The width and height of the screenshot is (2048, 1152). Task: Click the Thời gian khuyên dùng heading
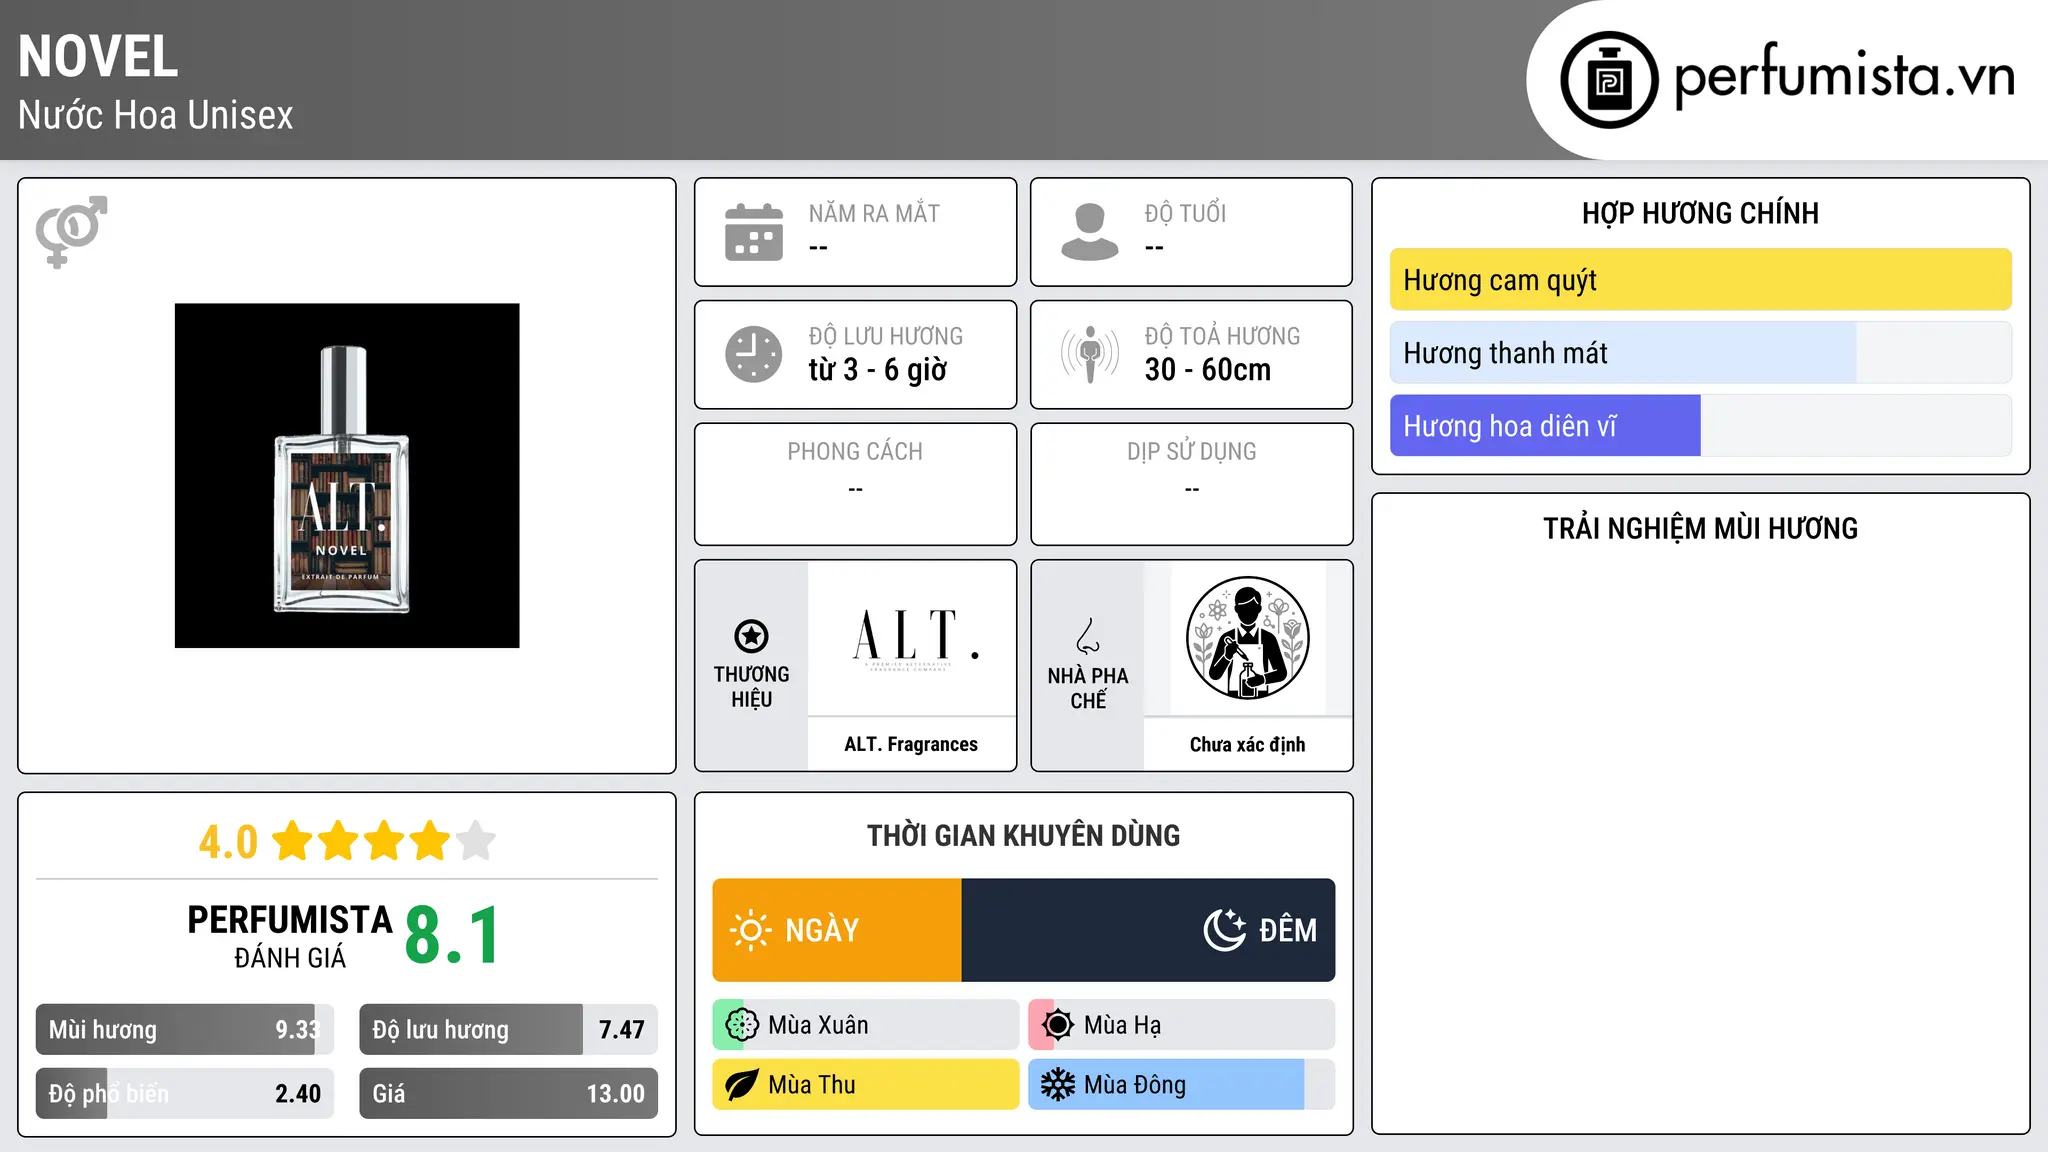[x=1024, y=835]
